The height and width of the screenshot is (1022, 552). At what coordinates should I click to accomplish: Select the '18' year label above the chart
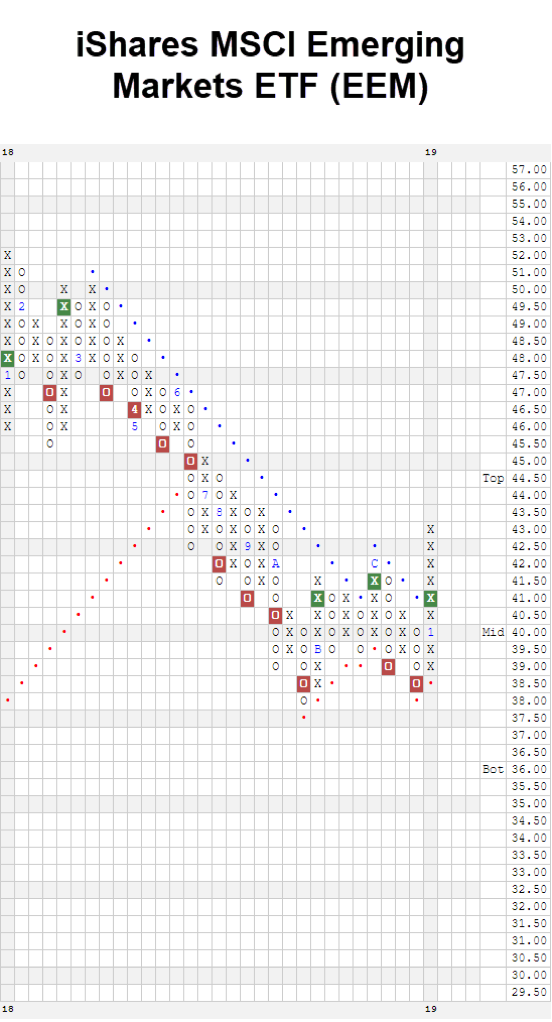[x=7, y=152]
